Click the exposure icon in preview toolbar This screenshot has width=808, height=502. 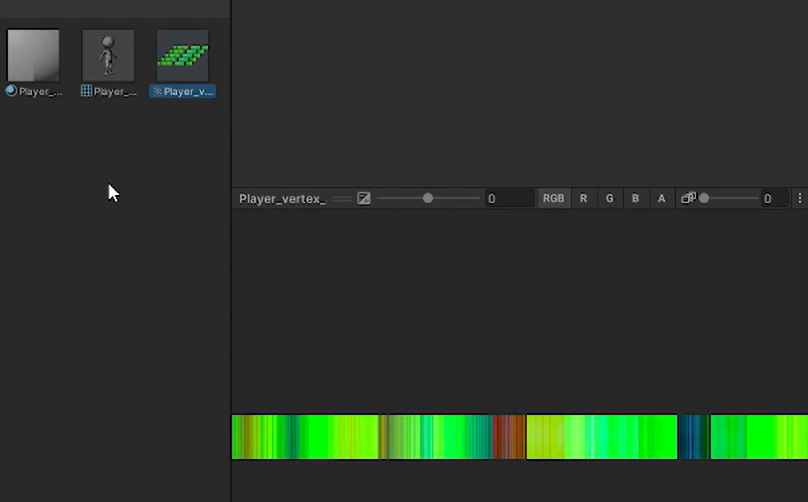tap(364, 198)
